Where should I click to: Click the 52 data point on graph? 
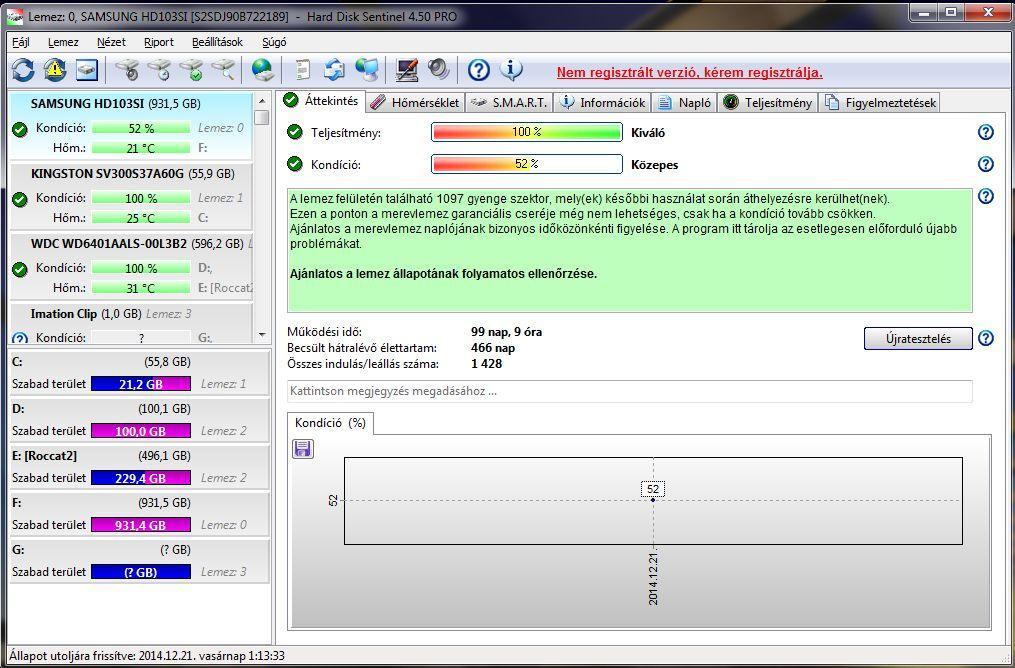pyautogui.click(x=653, y=500)
